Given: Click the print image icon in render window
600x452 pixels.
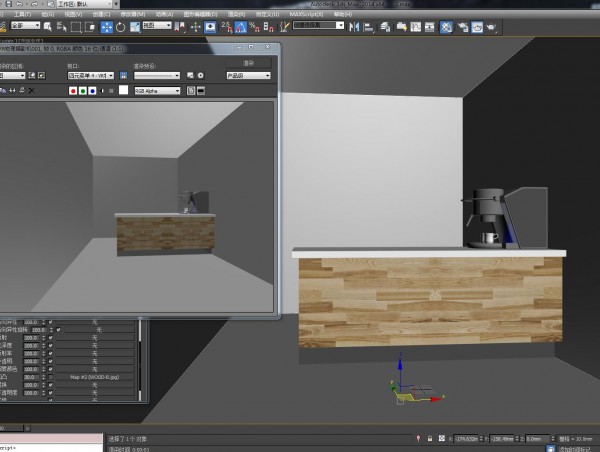Looking at the screenshot, I should click(22, 90).
